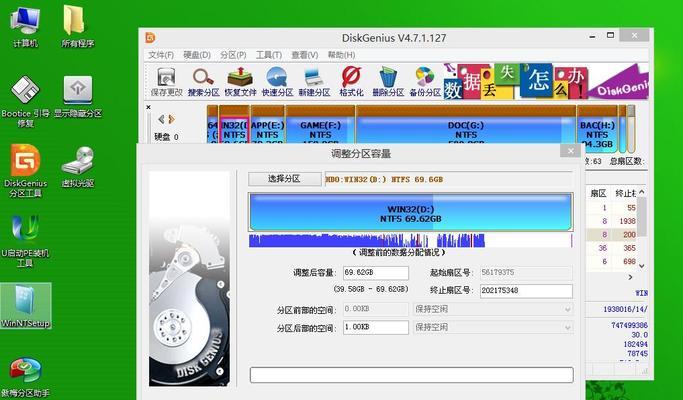Open the 恢复文件 recover files tool

click(x=240, y=82)
